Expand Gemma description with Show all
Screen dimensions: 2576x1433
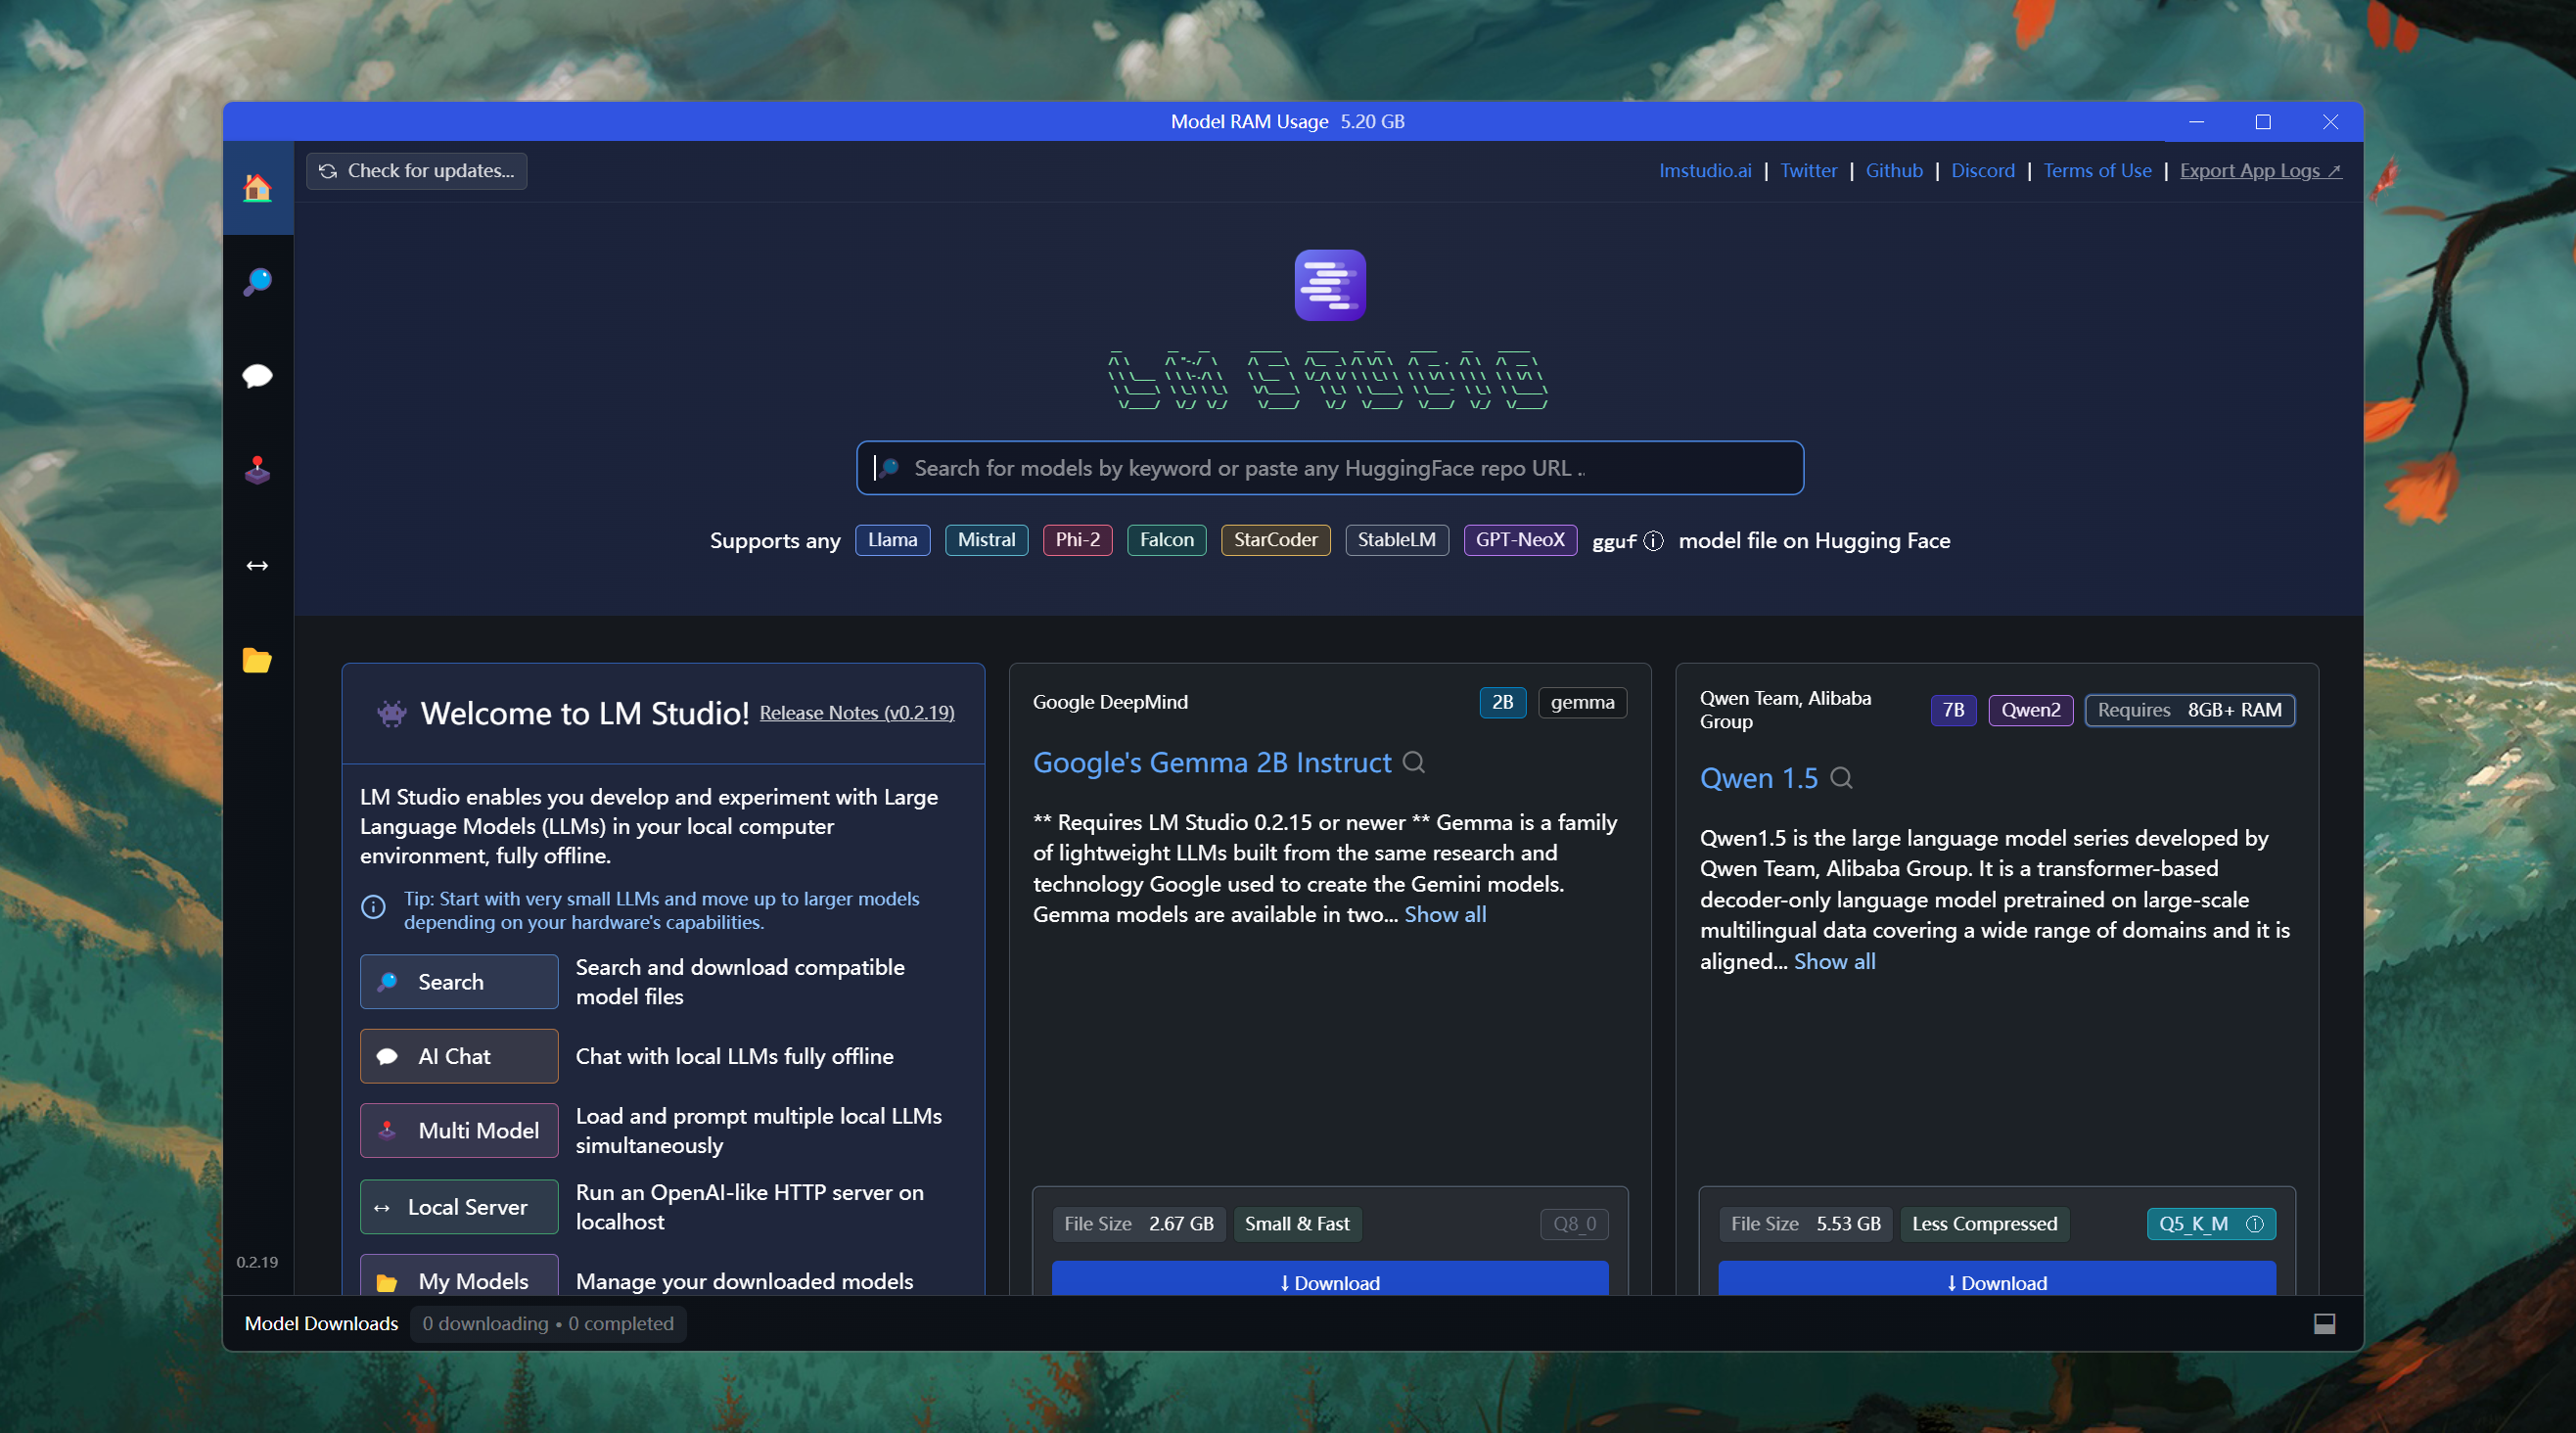(x=1445, y=915)
